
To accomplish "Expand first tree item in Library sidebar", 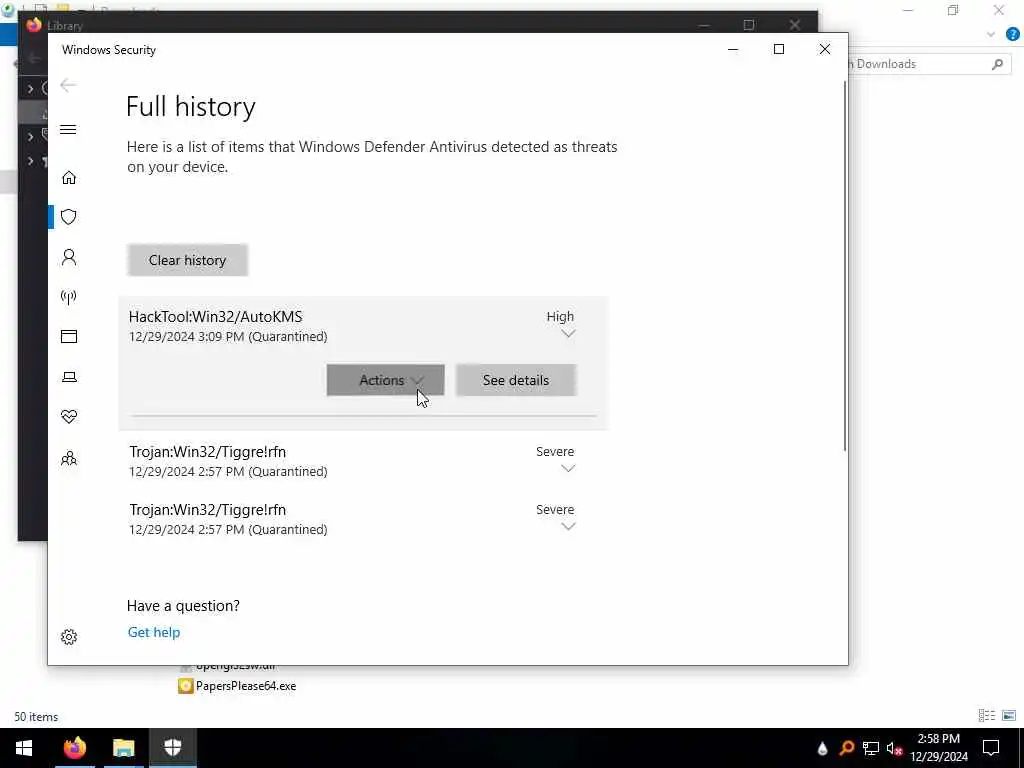I will coord(30,88).
